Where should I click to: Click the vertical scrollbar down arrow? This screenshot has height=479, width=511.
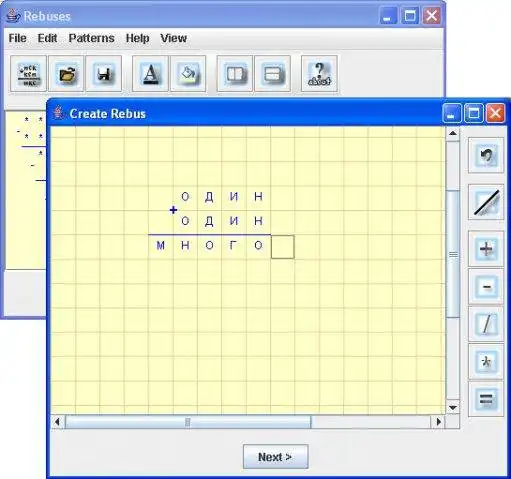click(x=453, y=408)
